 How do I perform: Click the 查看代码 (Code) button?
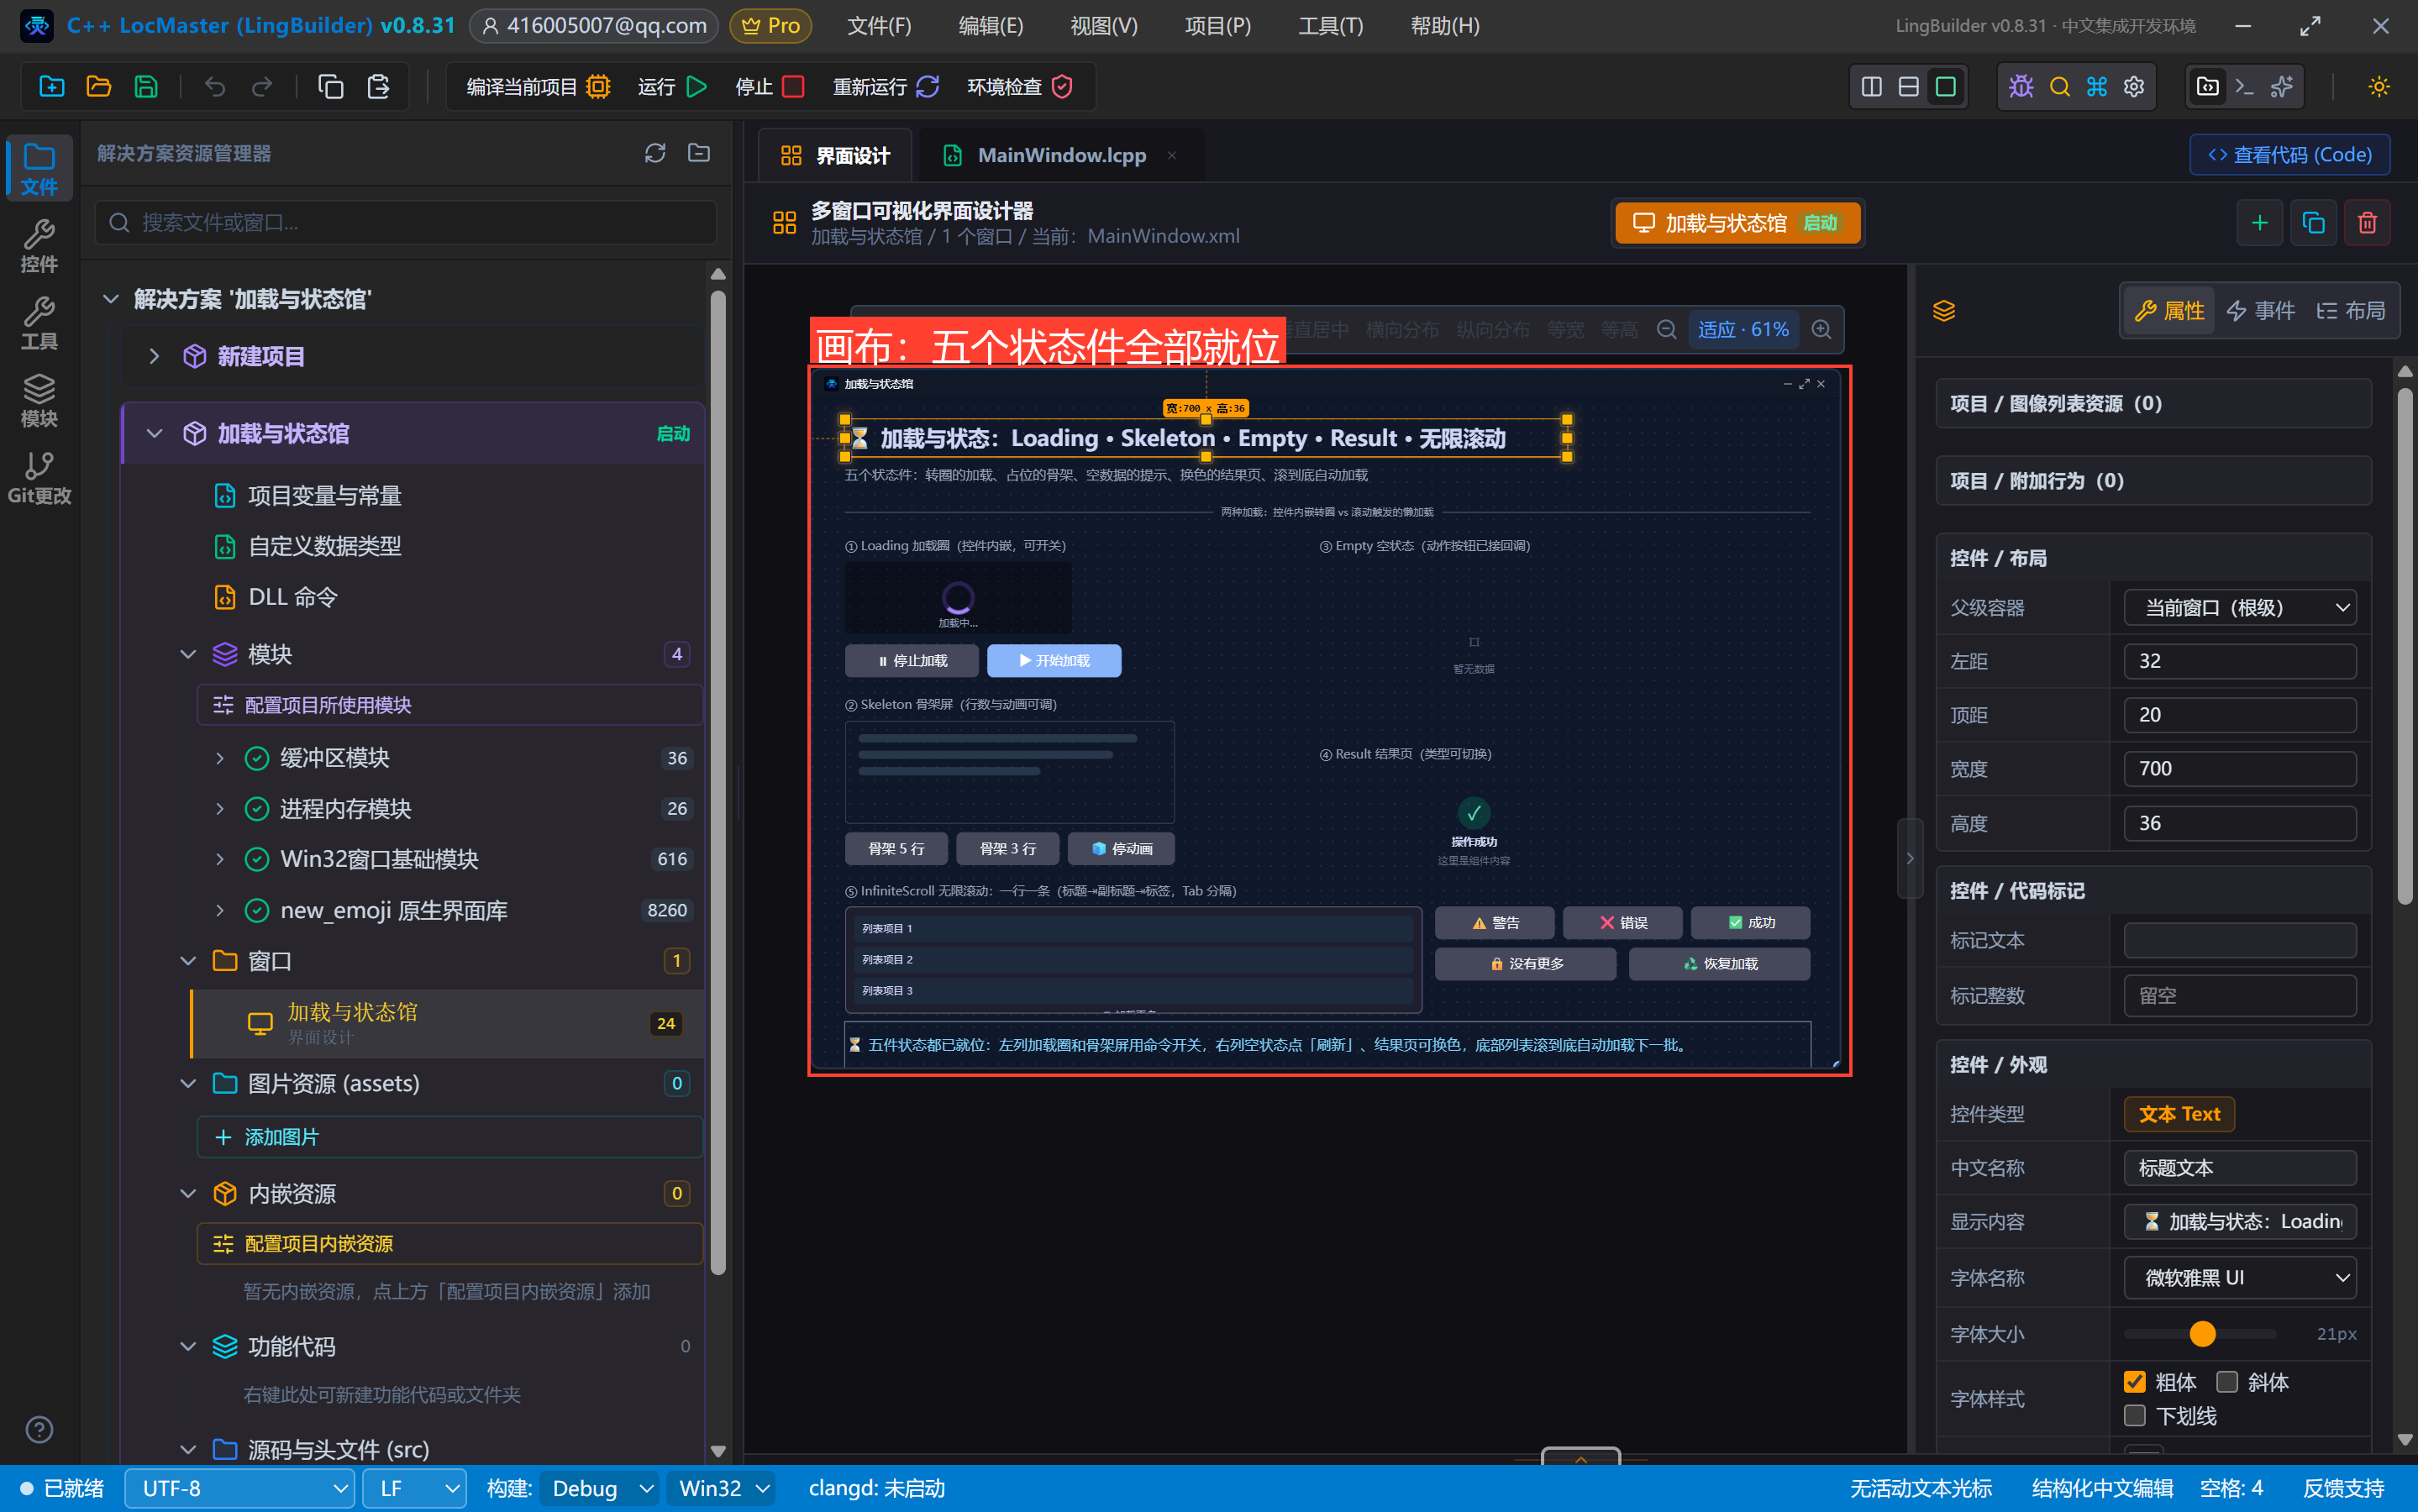pyautogui.click(x=2290, y=155)
